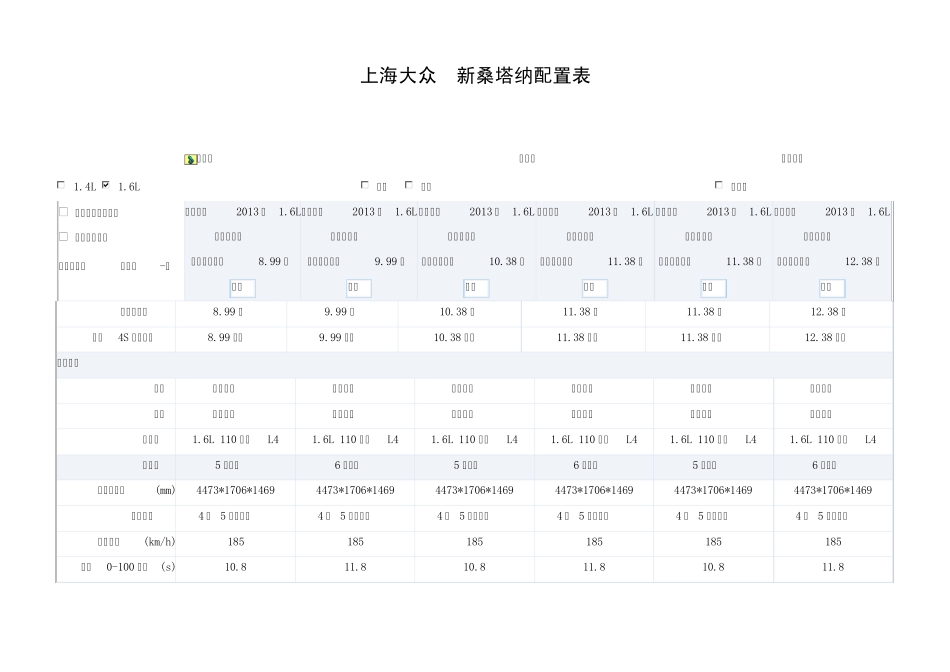Select the (km/h) top speed row label

click(x=136, y=542)
